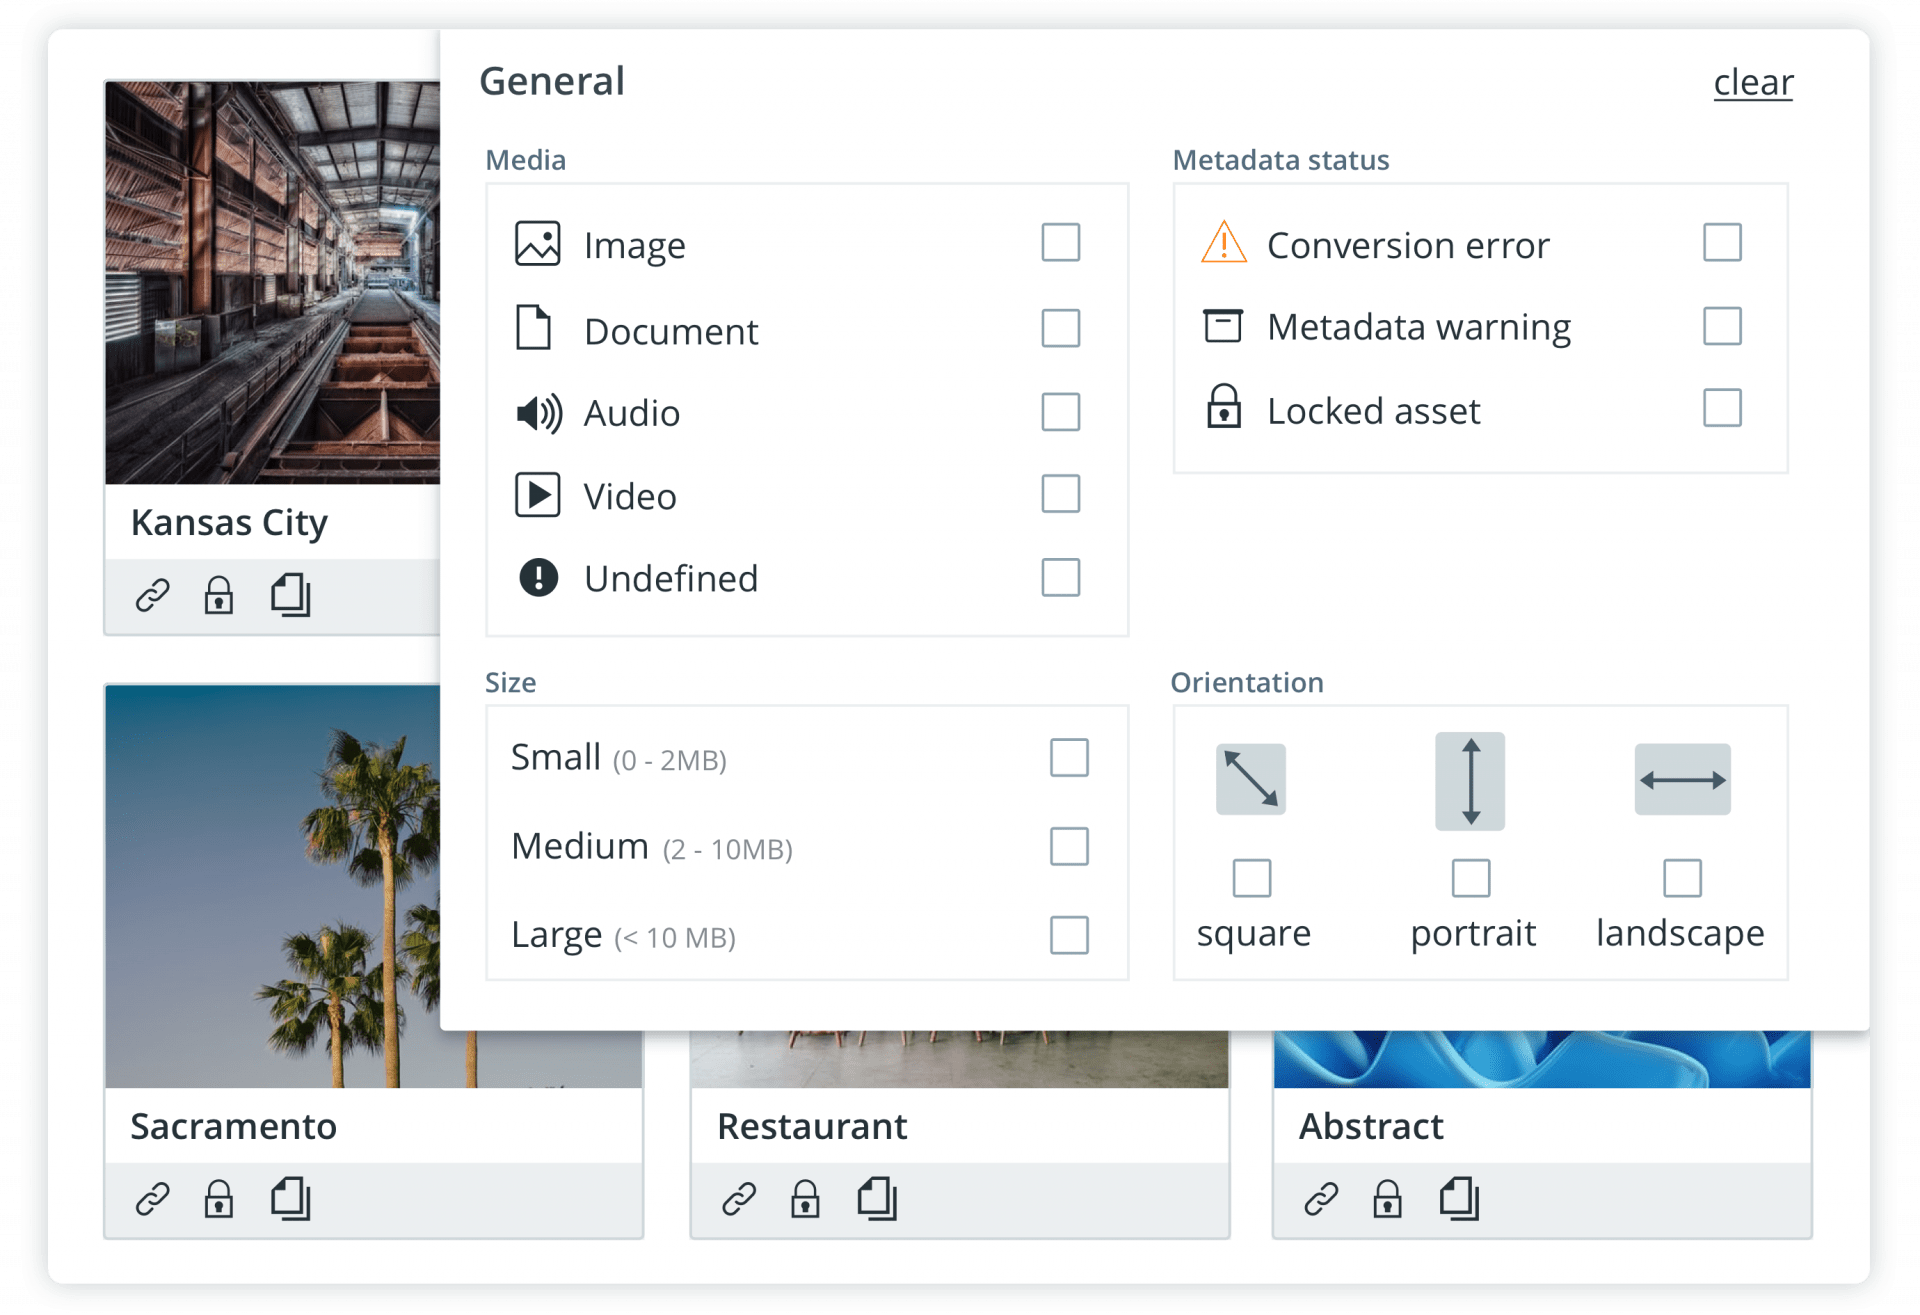1920x1315 pixels.
Task: Click the Audio speaker icon
Action: 537,412
